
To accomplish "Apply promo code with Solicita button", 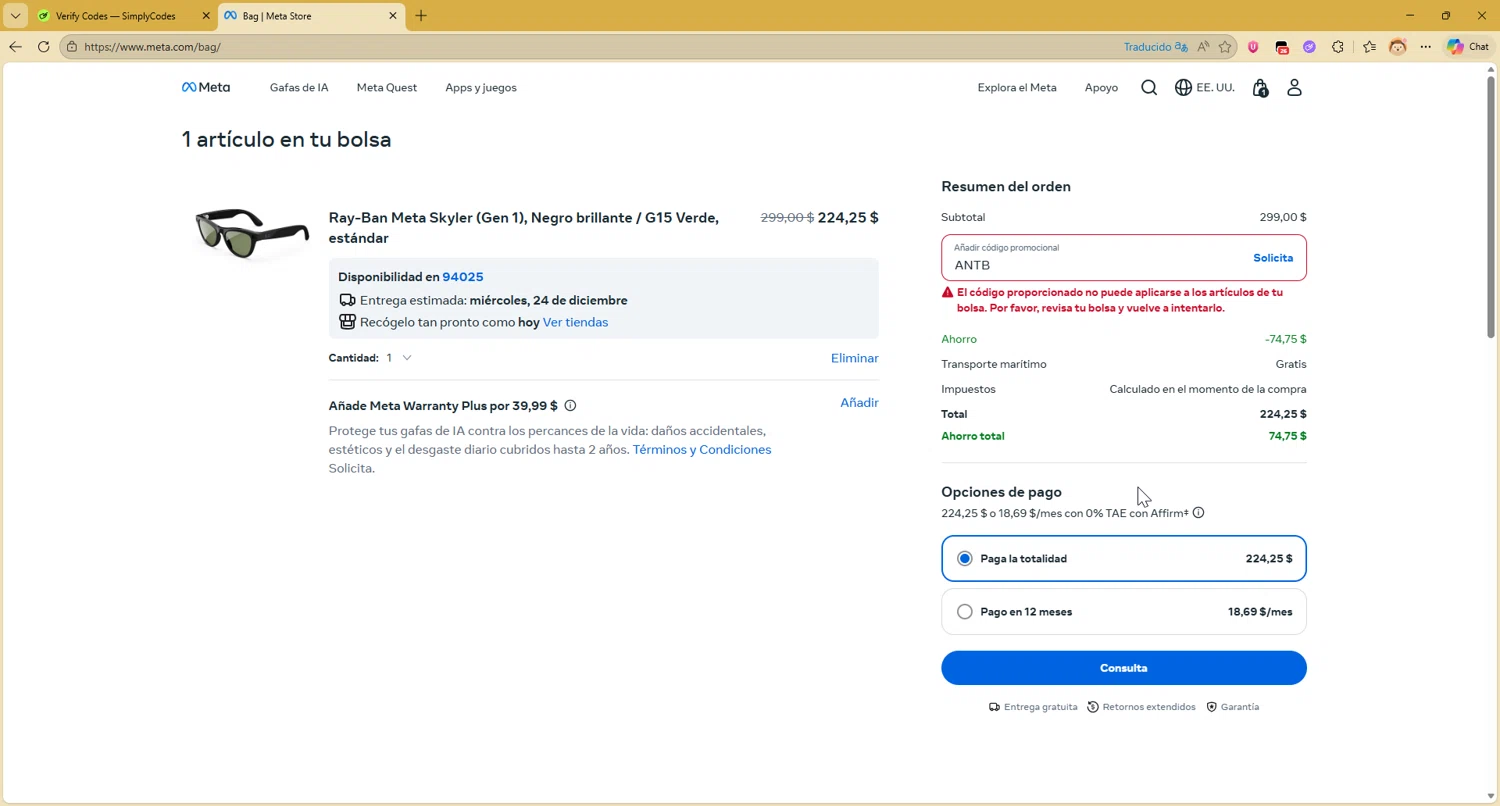I will [x=1273, y=258].
